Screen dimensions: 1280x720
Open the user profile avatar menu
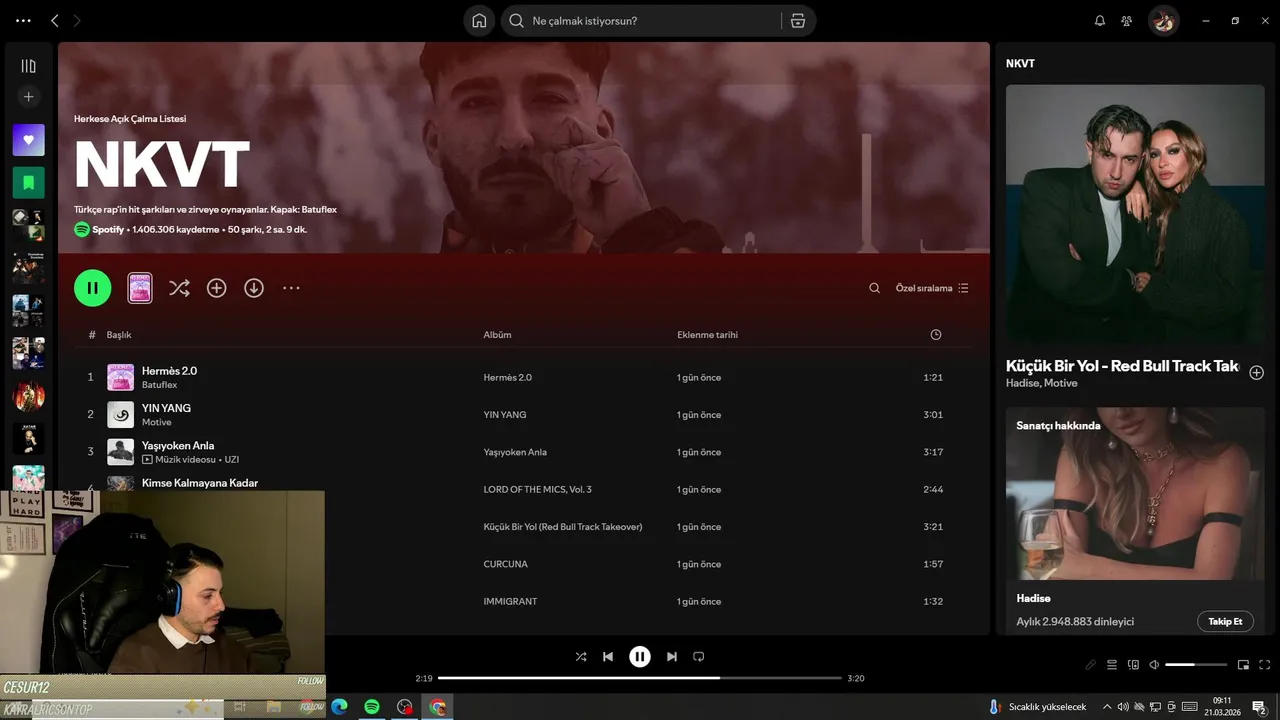1163,21
